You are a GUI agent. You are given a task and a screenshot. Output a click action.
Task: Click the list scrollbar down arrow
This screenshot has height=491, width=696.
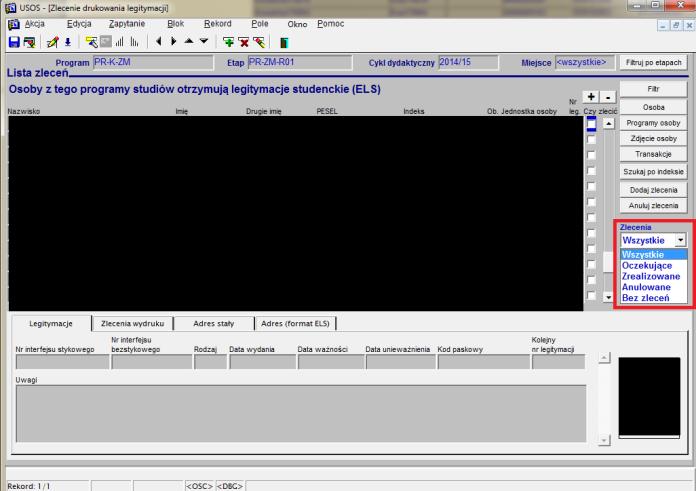(609, 297)
